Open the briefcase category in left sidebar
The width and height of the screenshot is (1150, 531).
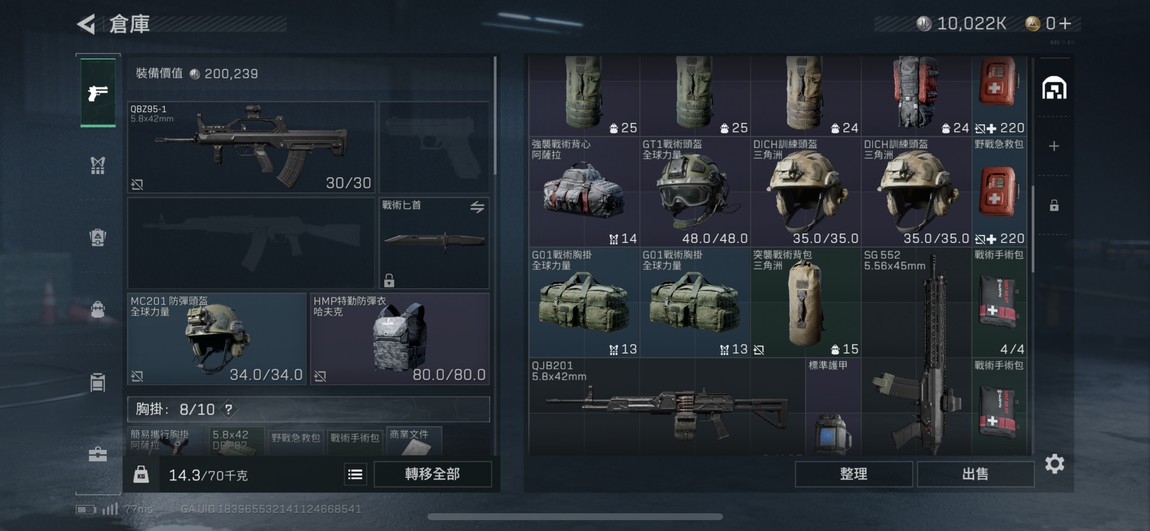pos(98,455)
